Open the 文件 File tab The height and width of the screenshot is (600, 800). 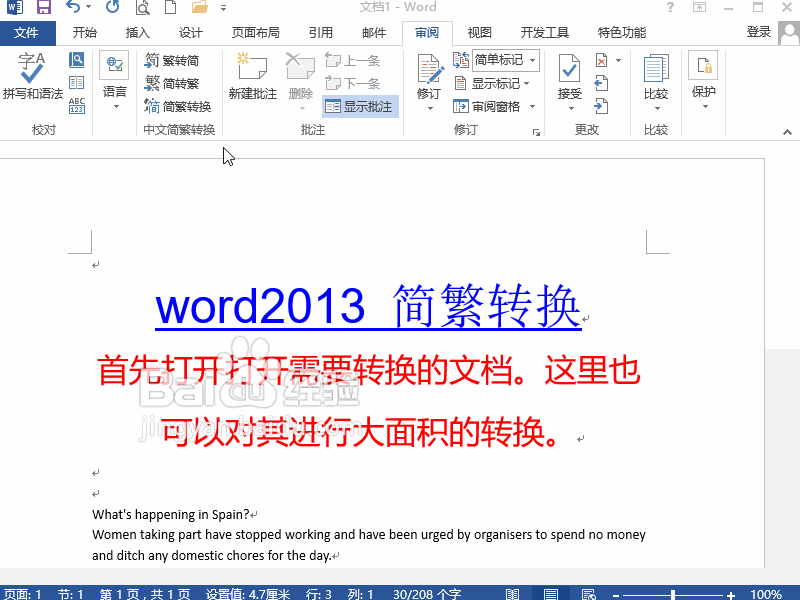coord(27,33)
